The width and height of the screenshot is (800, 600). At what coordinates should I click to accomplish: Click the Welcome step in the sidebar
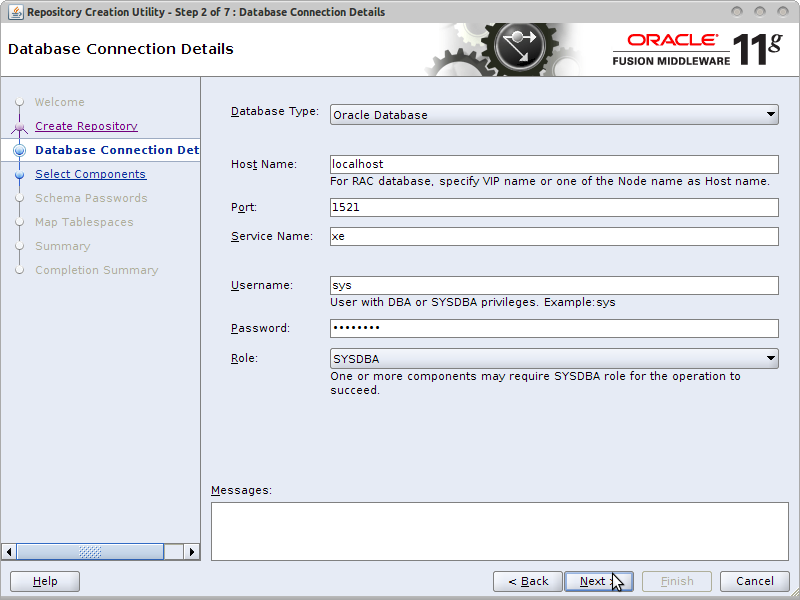coord(59,102)
